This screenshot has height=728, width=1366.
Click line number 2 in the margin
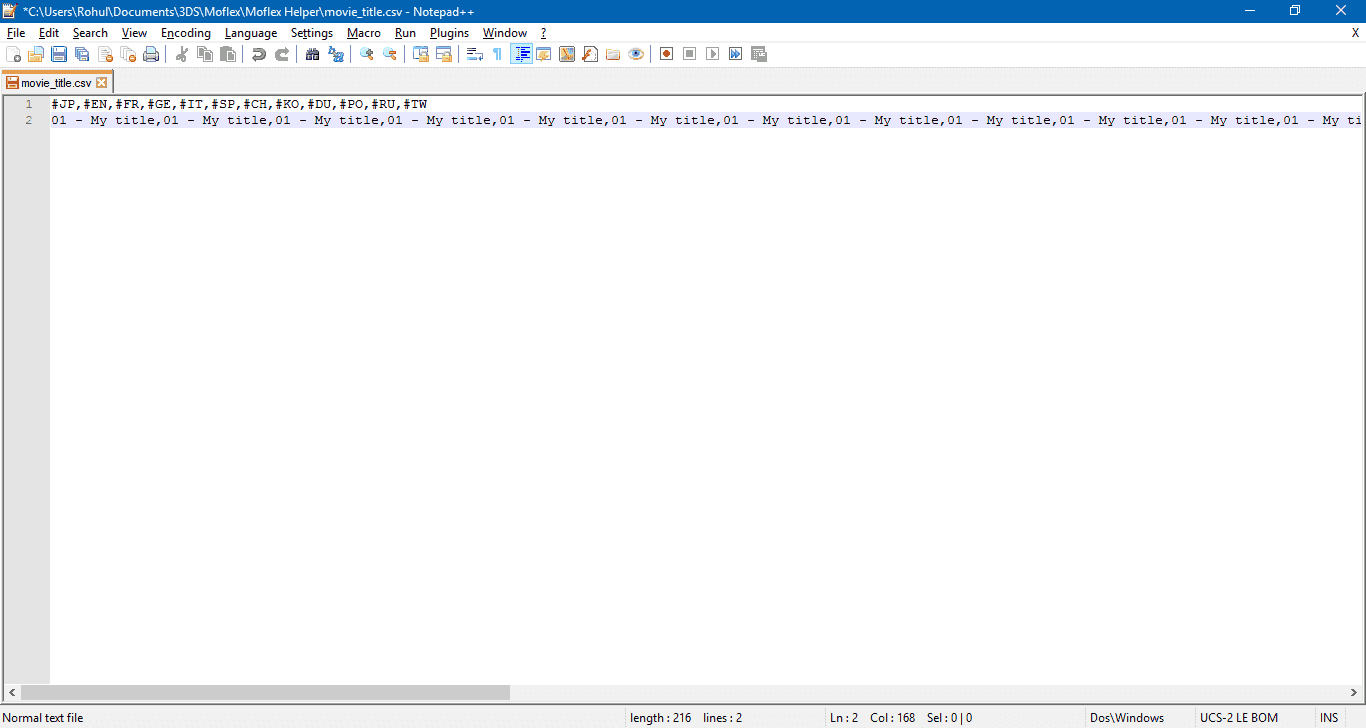point(29,120)
